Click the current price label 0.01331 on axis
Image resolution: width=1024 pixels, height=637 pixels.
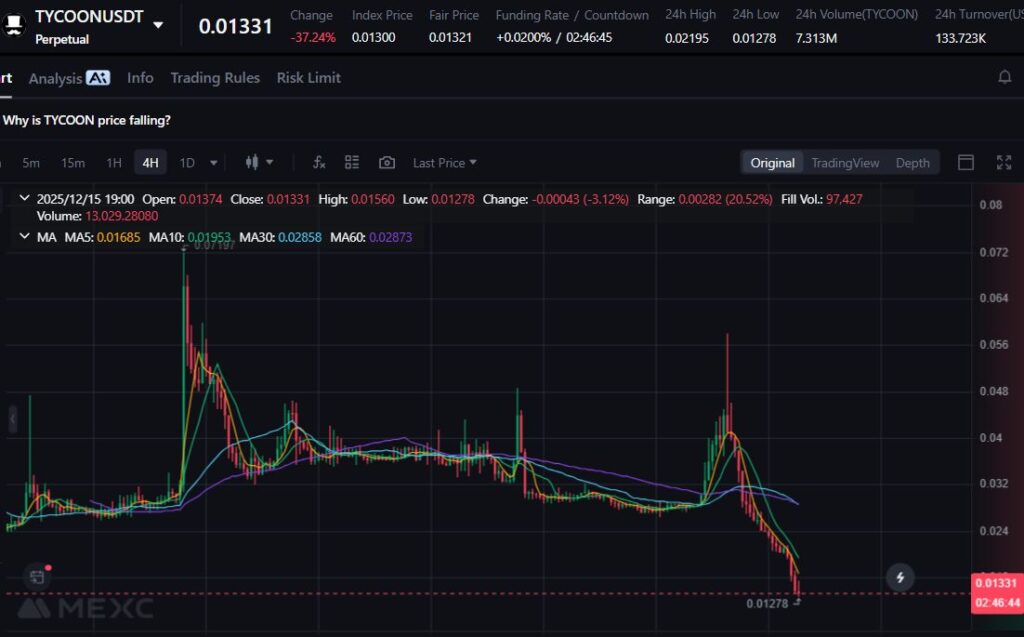(995, 583)
